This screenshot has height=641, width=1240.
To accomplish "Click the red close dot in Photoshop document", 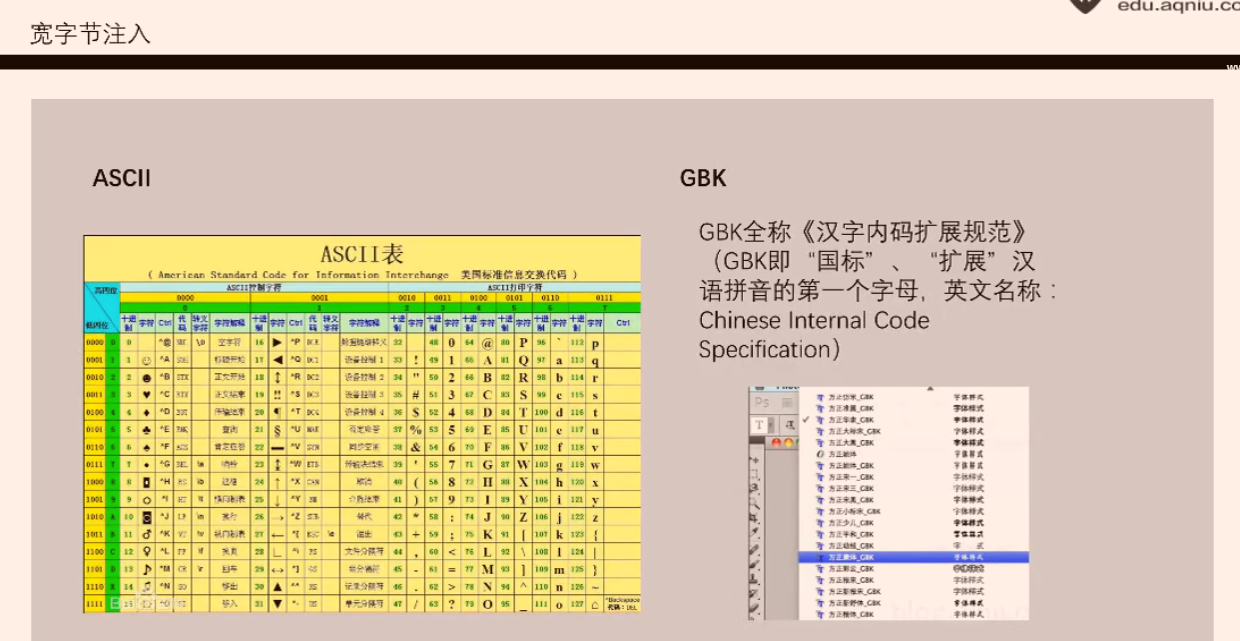I will click(x=776, y=443).
